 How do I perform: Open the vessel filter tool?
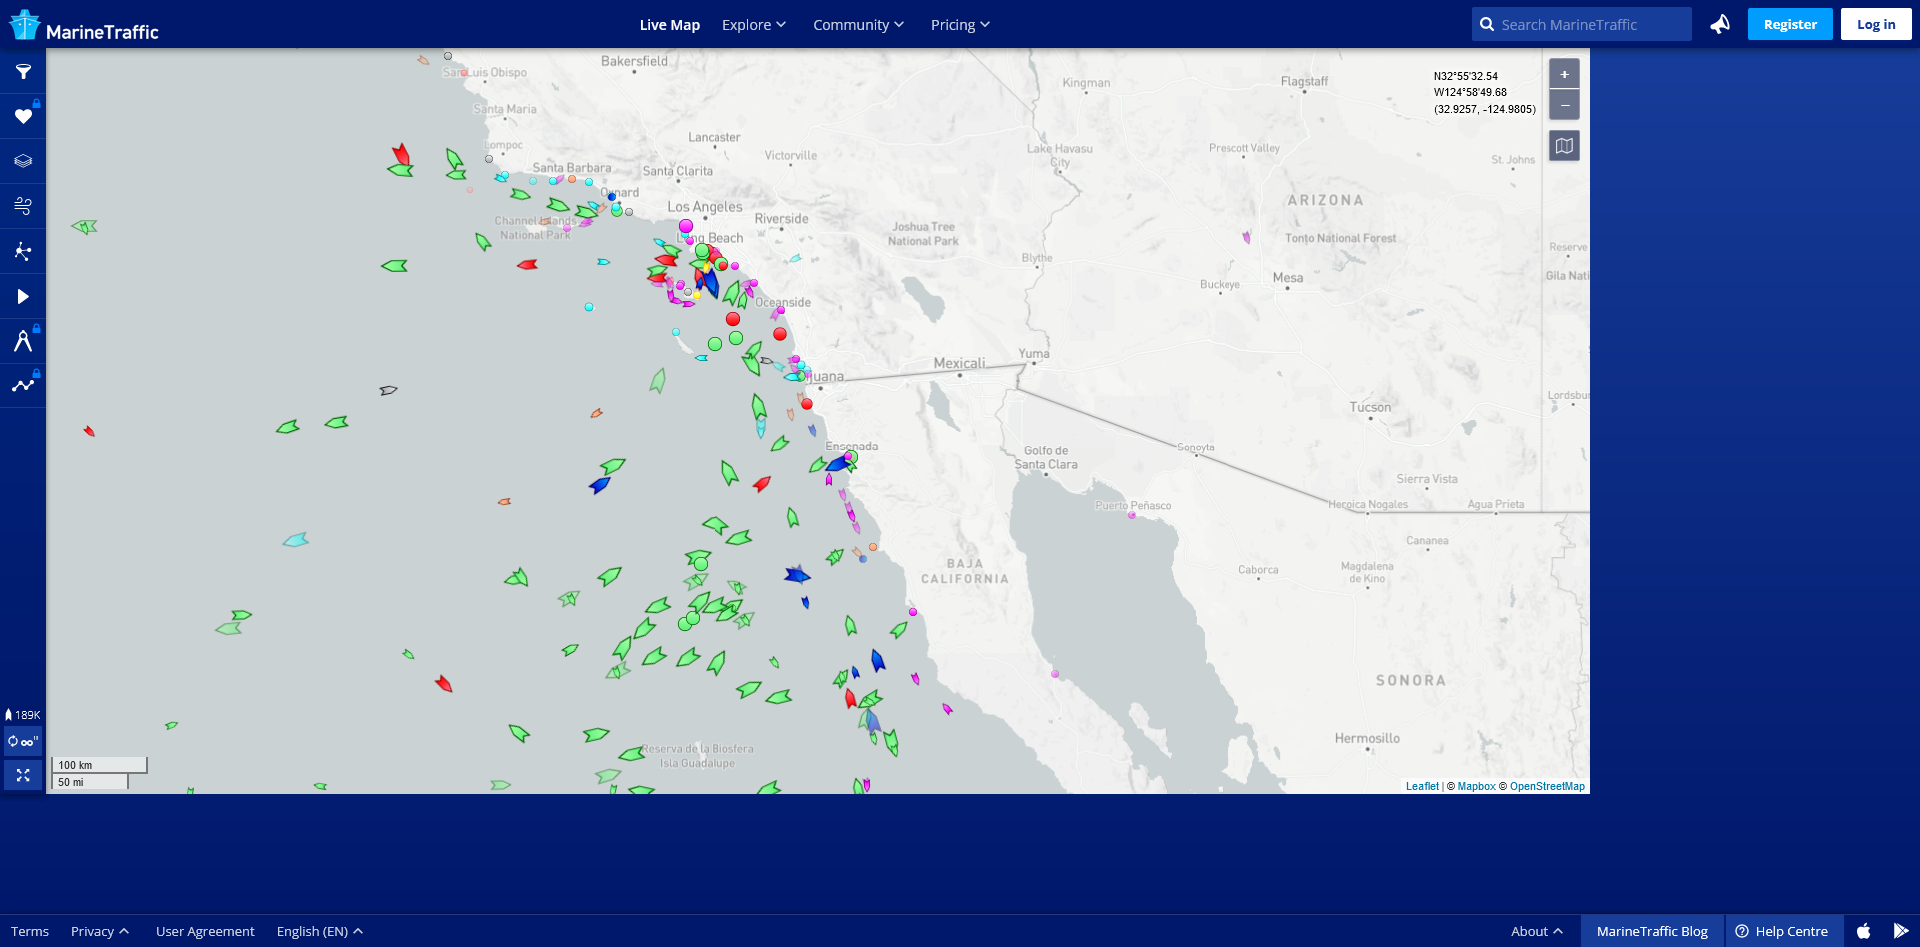[x=23, y=71]
